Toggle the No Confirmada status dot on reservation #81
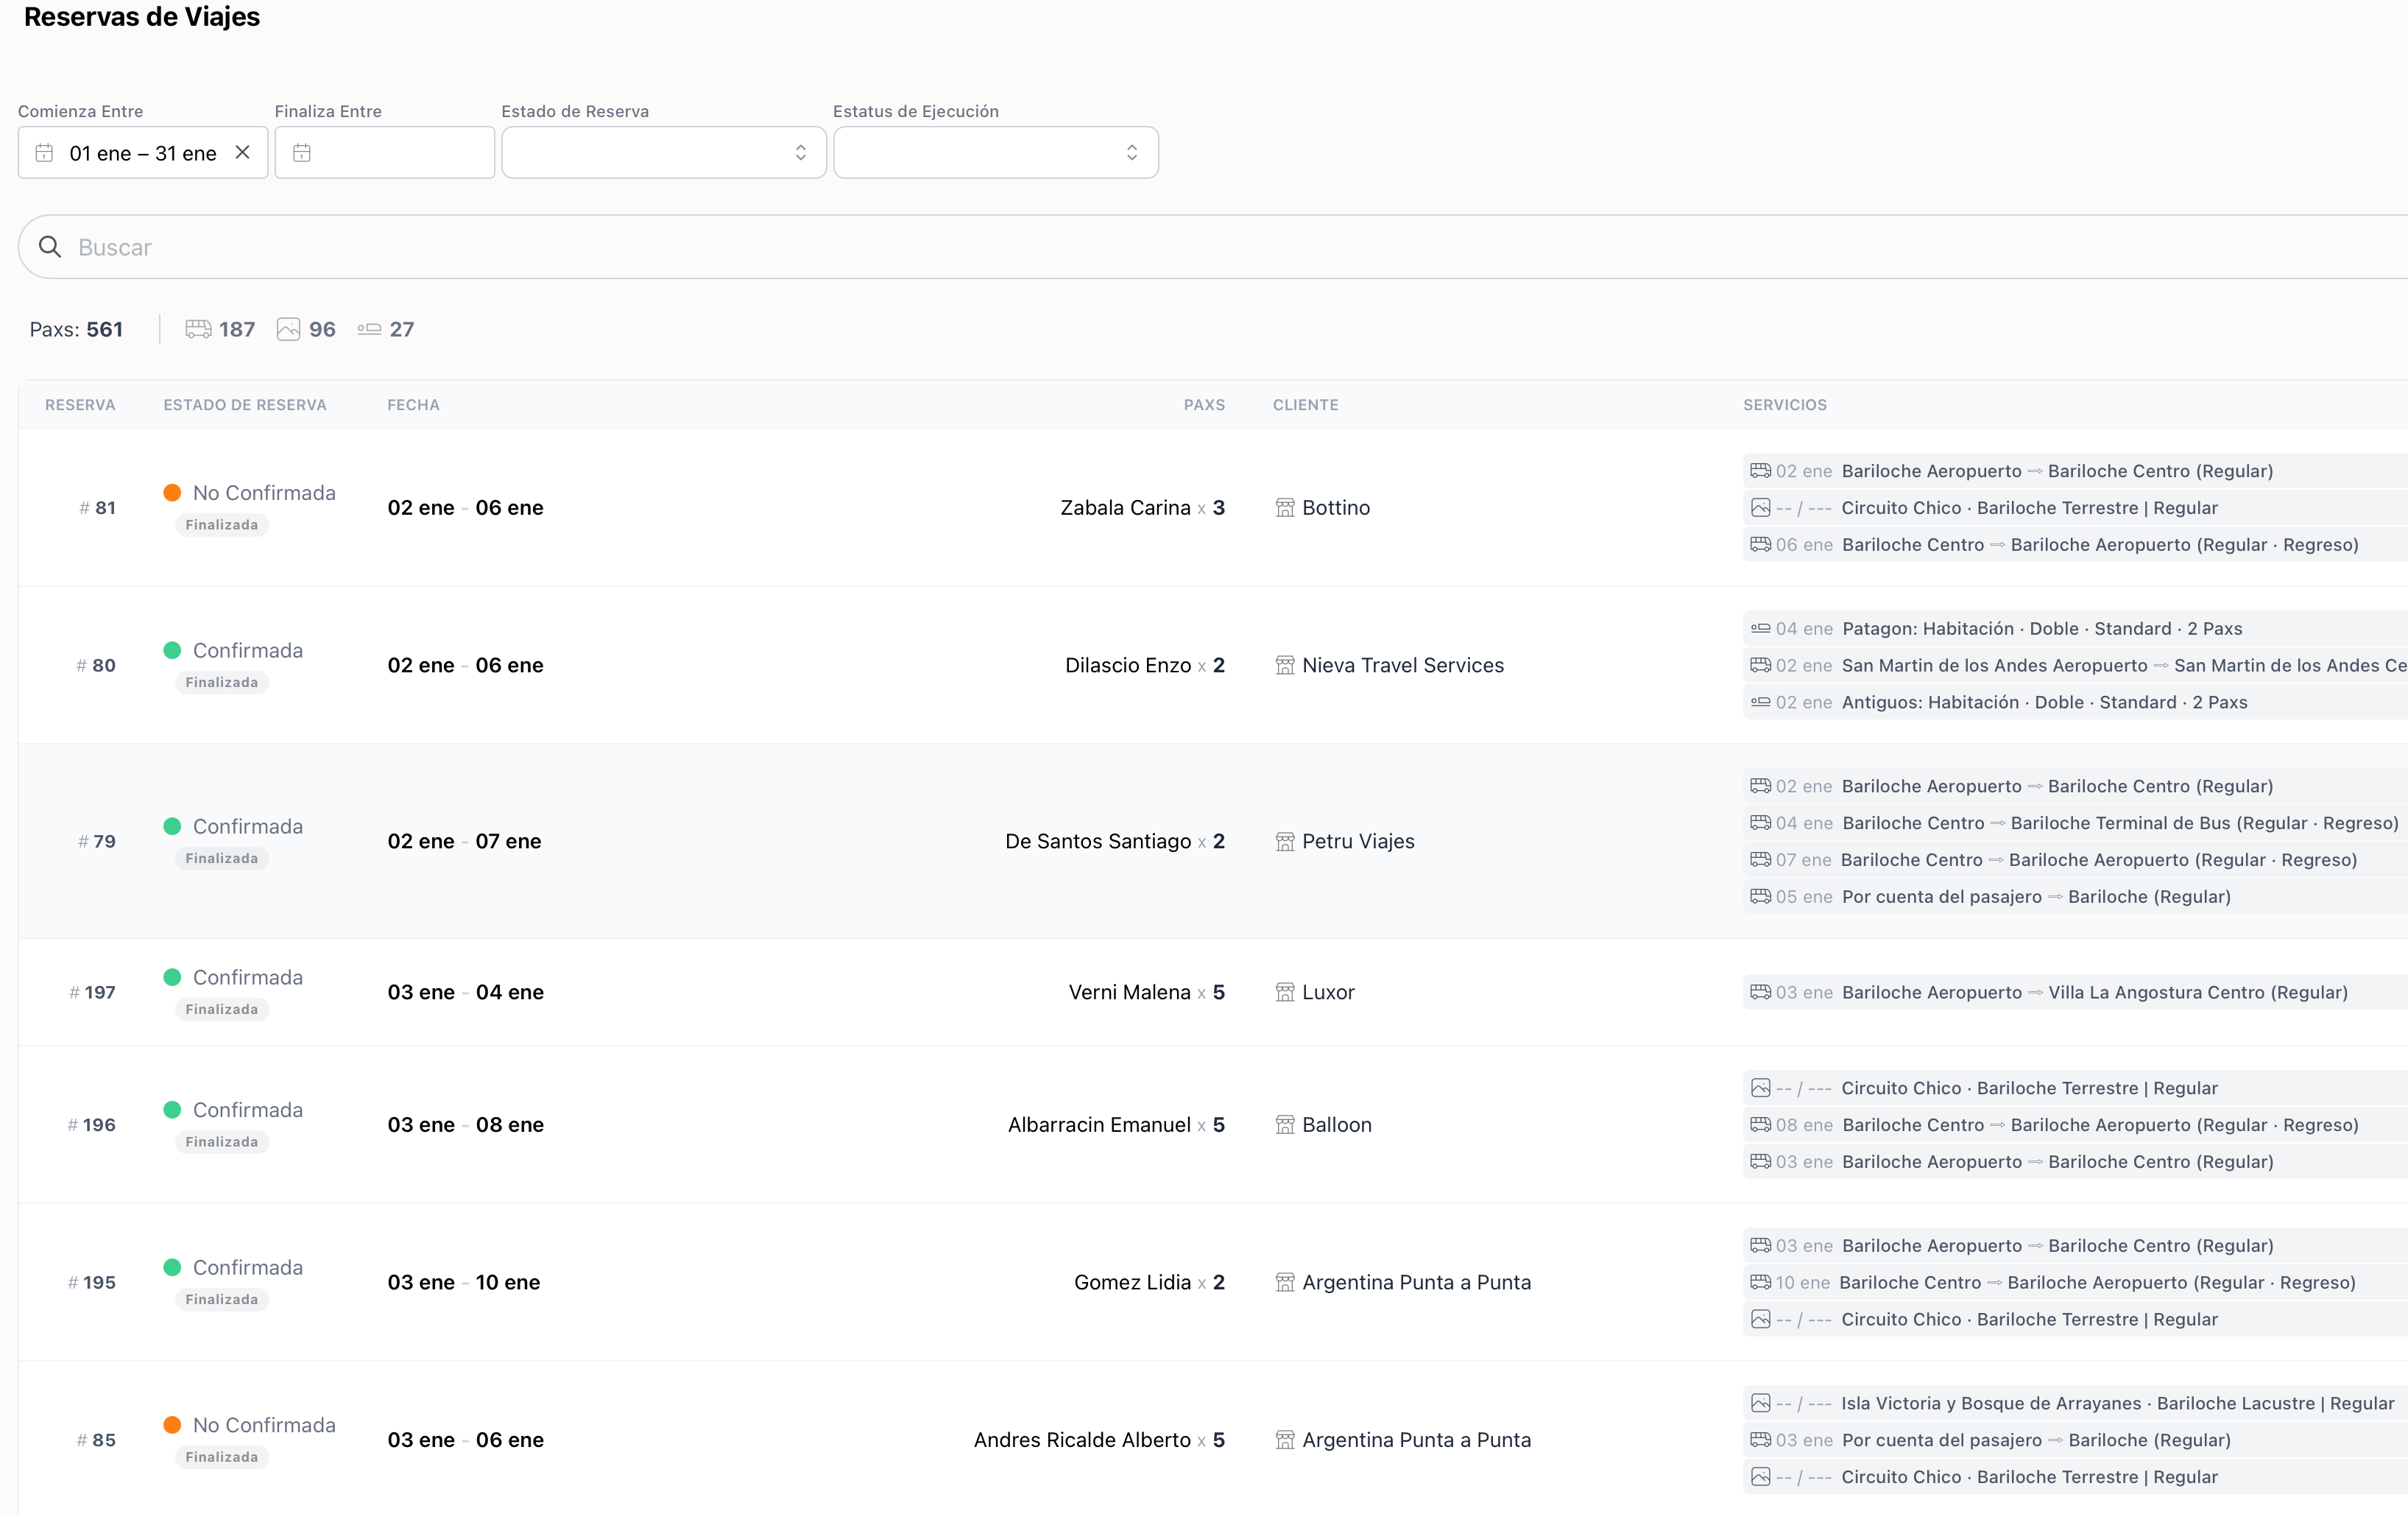2408x1514 pixels. (173, 492)
